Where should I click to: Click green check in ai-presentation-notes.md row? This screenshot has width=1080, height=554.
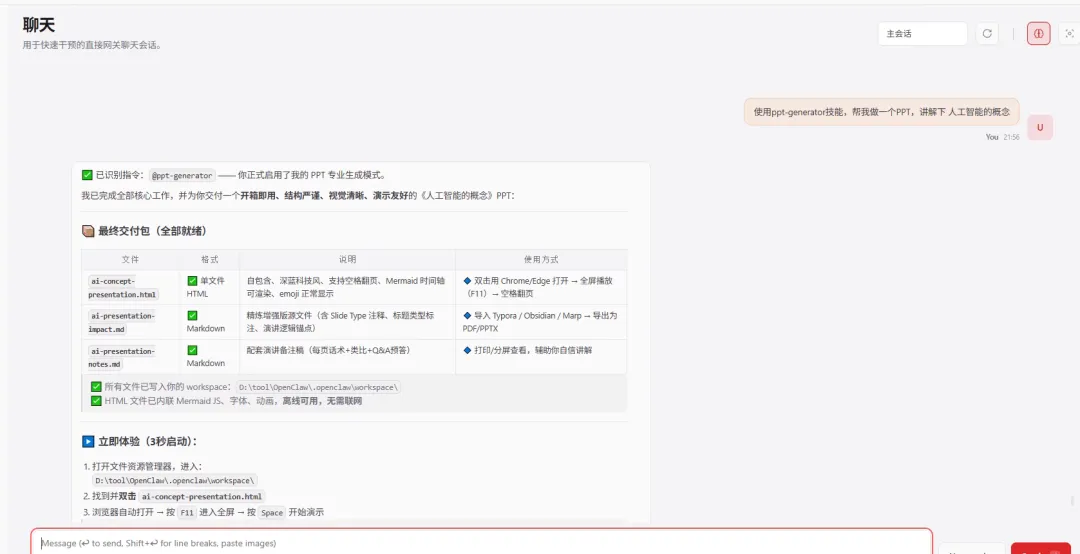[192, 350]
